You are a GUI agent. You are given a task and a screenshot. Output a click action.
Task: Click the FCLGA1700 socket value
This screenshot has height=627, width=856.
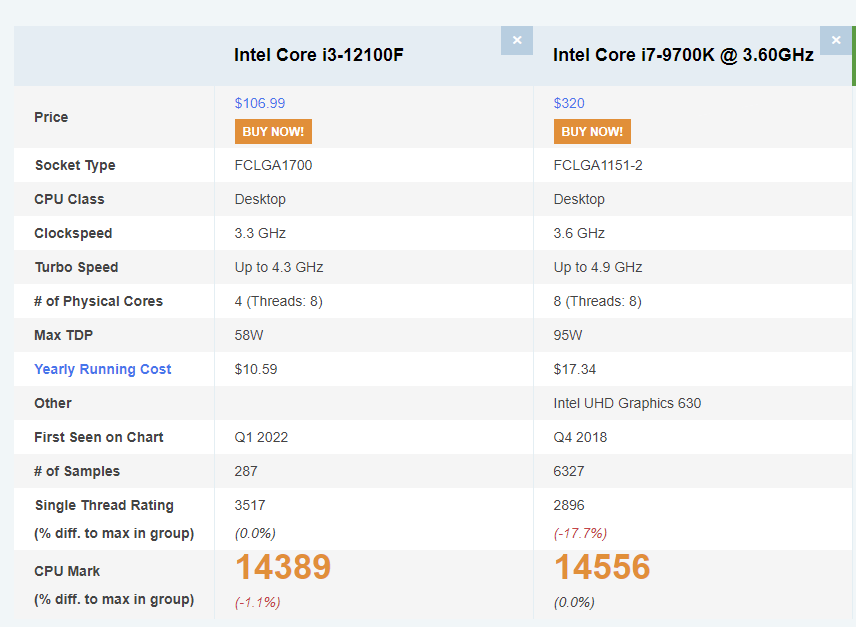tap(273, 165)
